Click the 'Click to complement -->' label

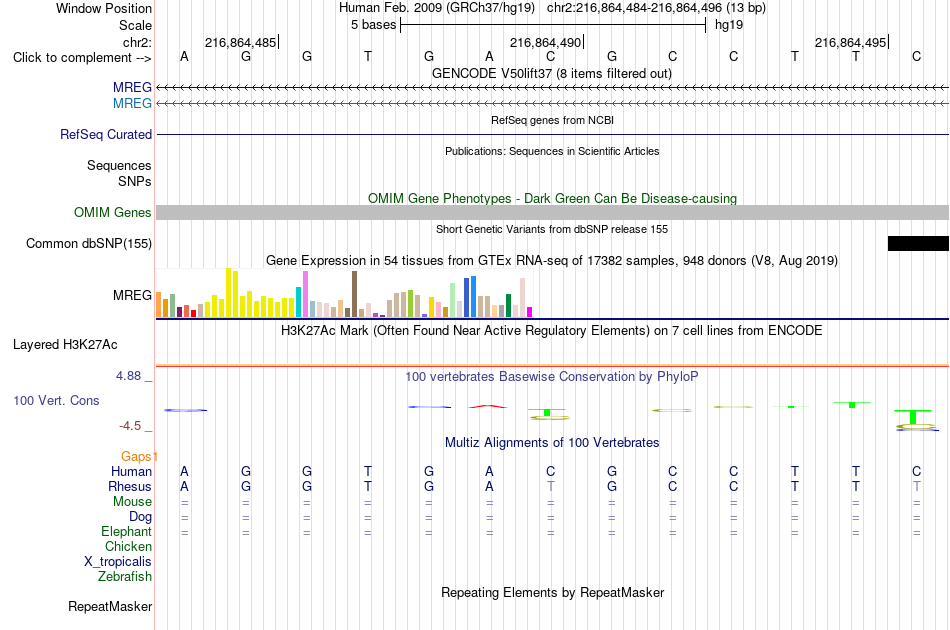click(x=82, y=58)
